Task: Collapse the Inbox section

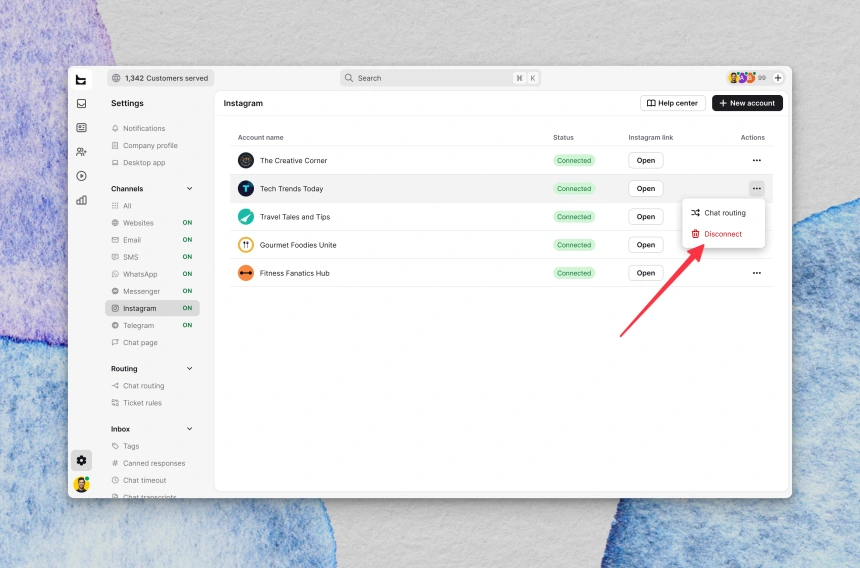Action: tap(189, 429)
